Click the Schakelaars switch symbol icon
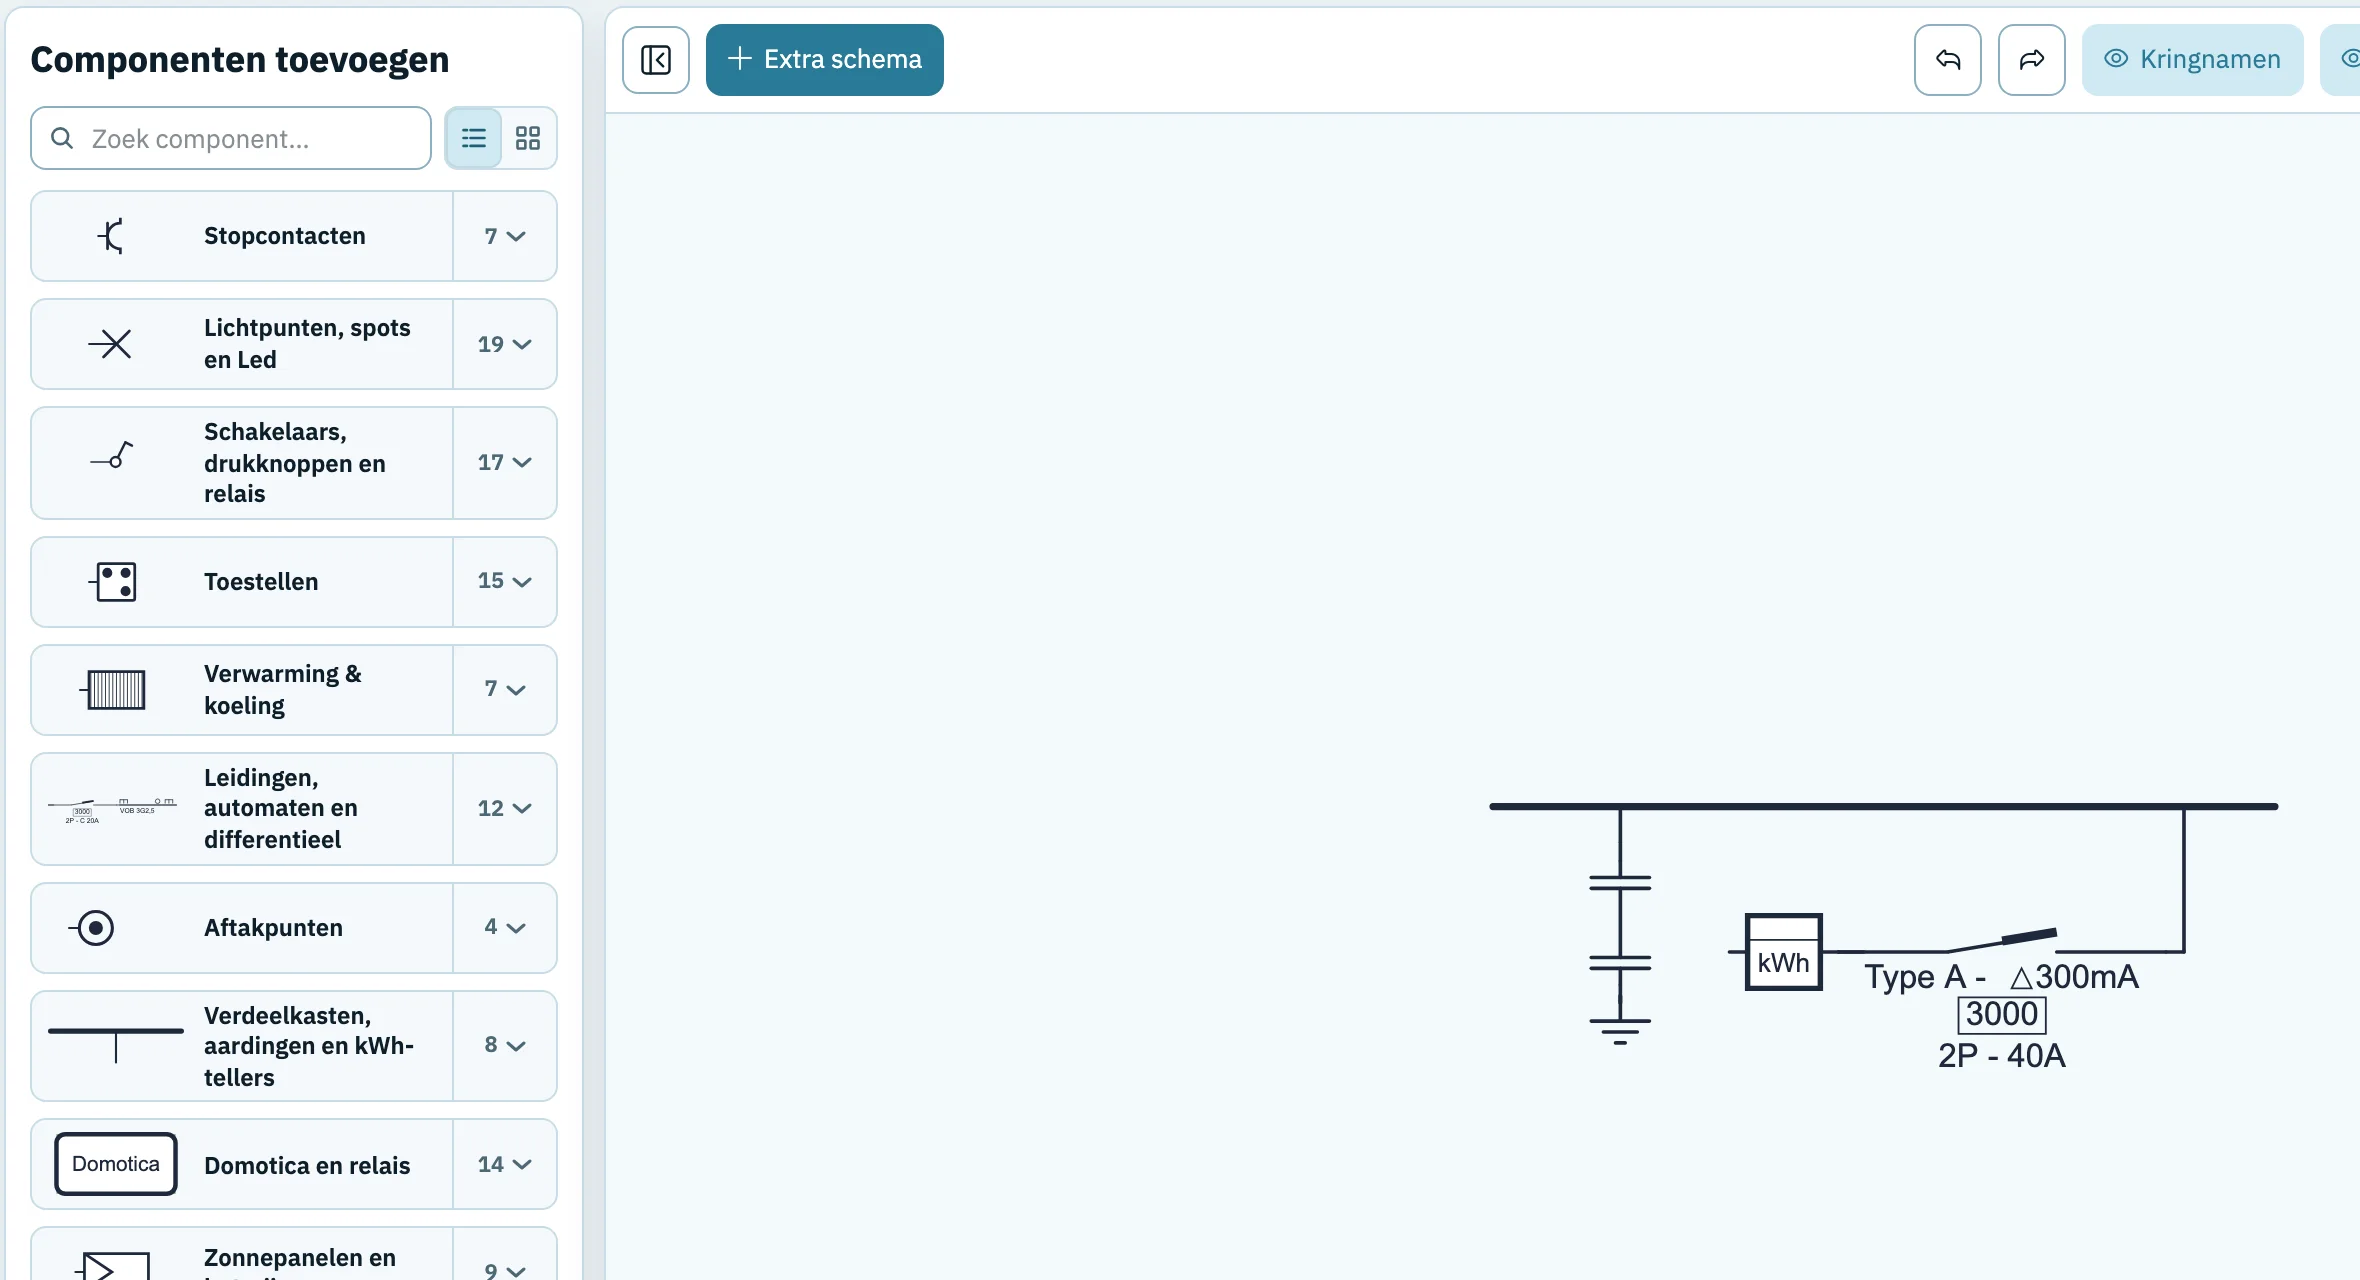The image size is (2360, 1280). [x=112, y=456]
